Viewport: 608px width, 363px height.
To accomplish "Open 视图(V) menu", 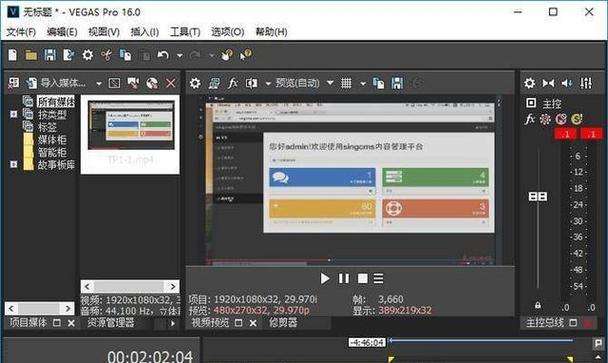I will click(x=104, y=32).
